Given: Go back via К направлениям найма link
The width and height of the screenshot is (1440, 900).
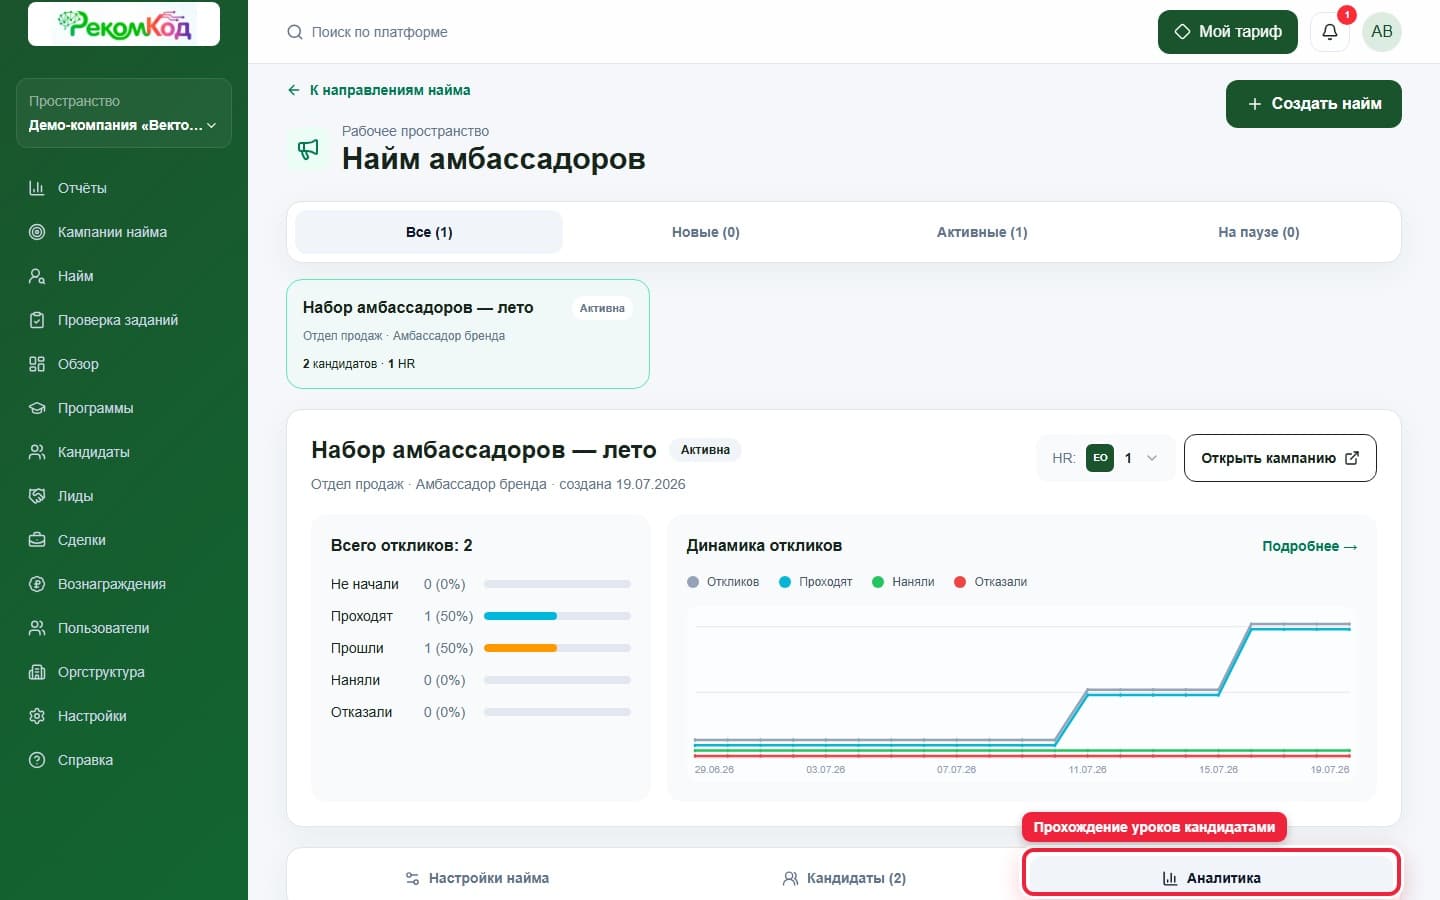Looking at the screenshot, I should pyautogui.click(x=379, y=90).
